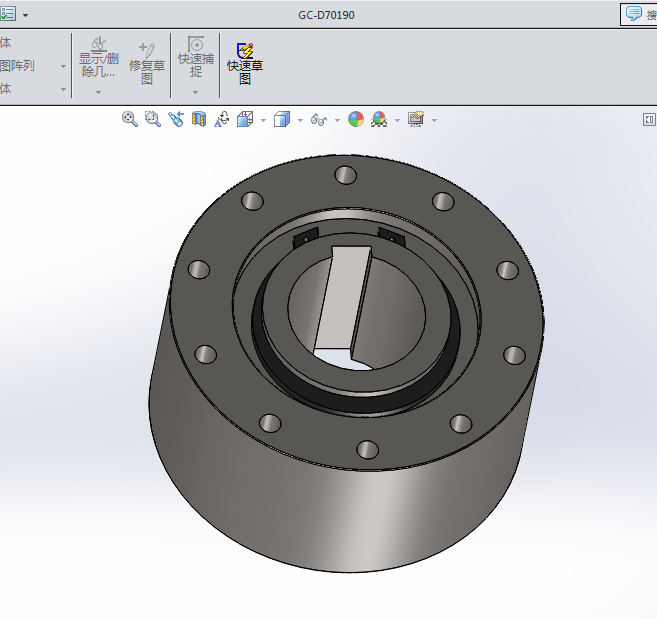Click Edit Appearance color ball
This screenshot has height=619, width=657.
tap(356, 119)
